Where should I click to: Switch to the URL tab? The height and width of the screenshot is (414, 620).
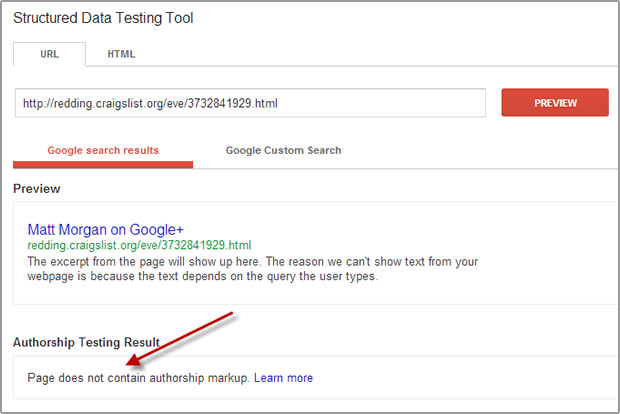coord(49,54)
